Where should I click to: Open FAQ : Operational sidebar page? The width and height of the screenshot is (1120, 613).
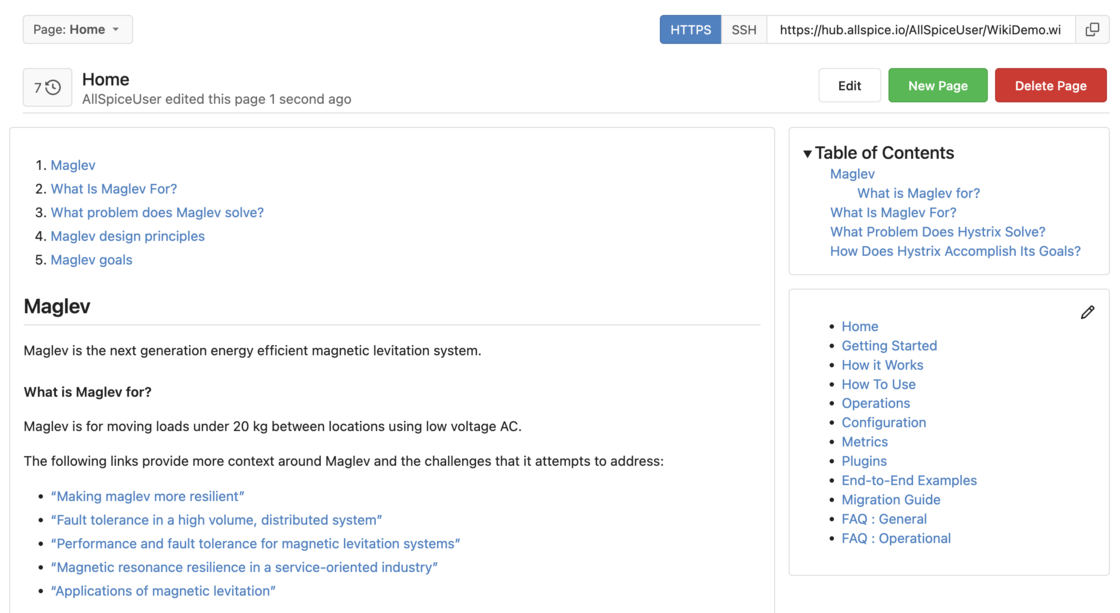[896, 538]
